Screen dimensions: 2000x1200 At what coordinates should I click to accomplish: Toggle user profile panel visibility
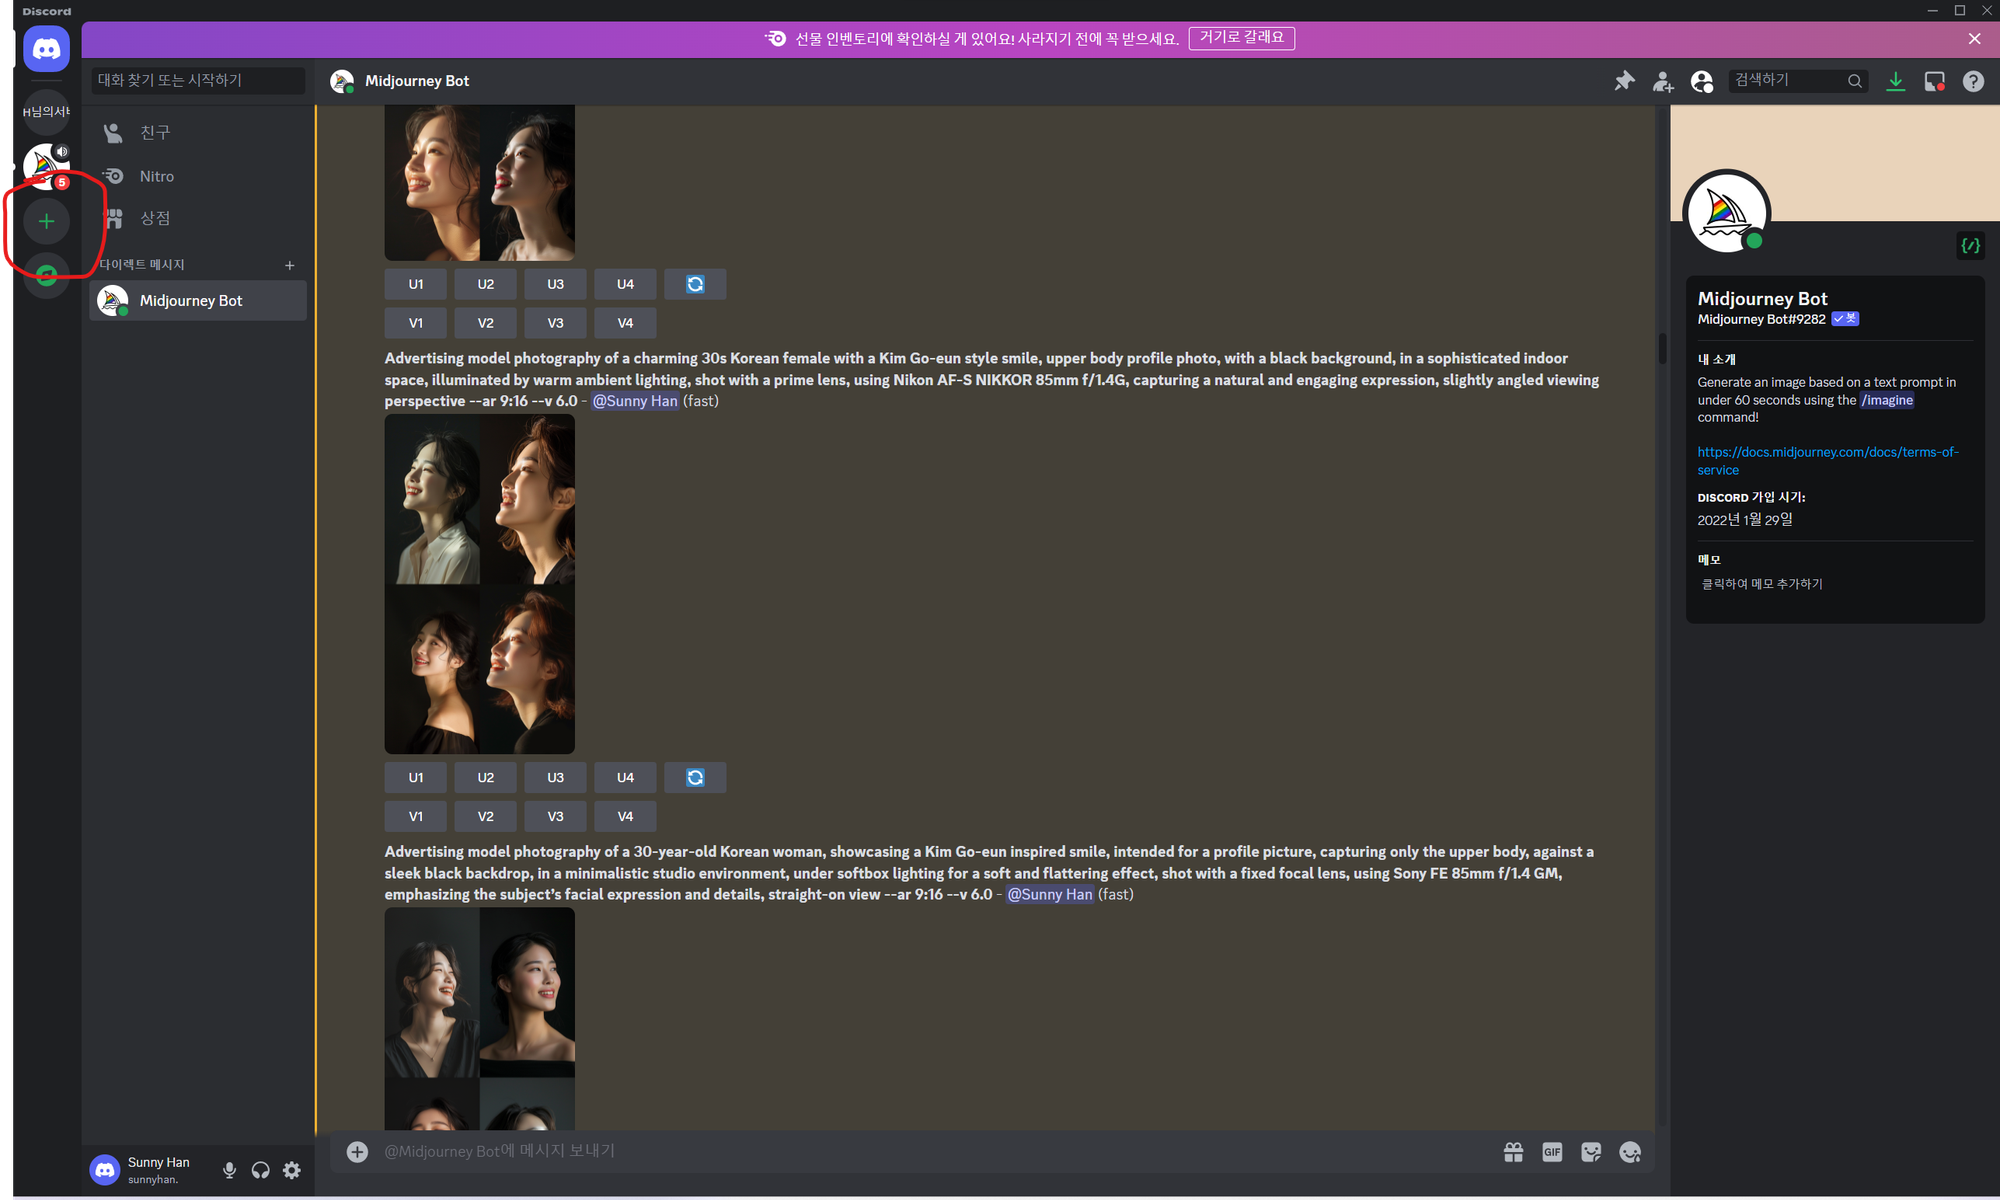(x=1701, y=81)
